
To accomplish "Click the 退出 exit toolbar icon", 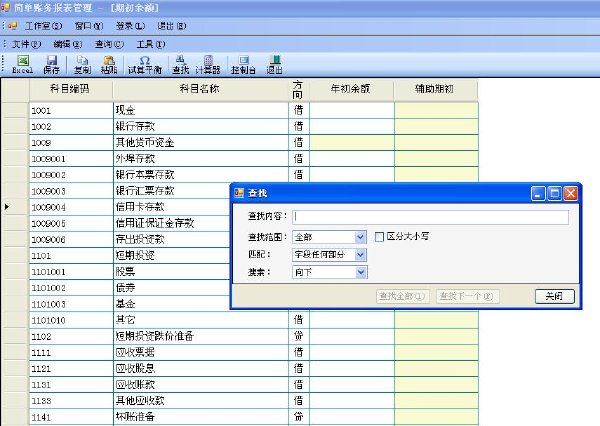I will tap(274, 64).
